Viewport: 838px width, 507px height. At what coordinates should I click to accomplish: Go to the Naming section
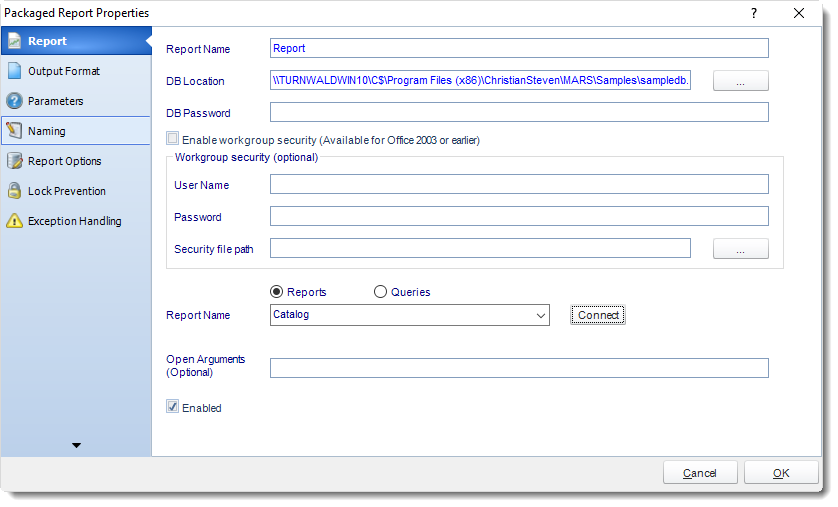point(76,131)
